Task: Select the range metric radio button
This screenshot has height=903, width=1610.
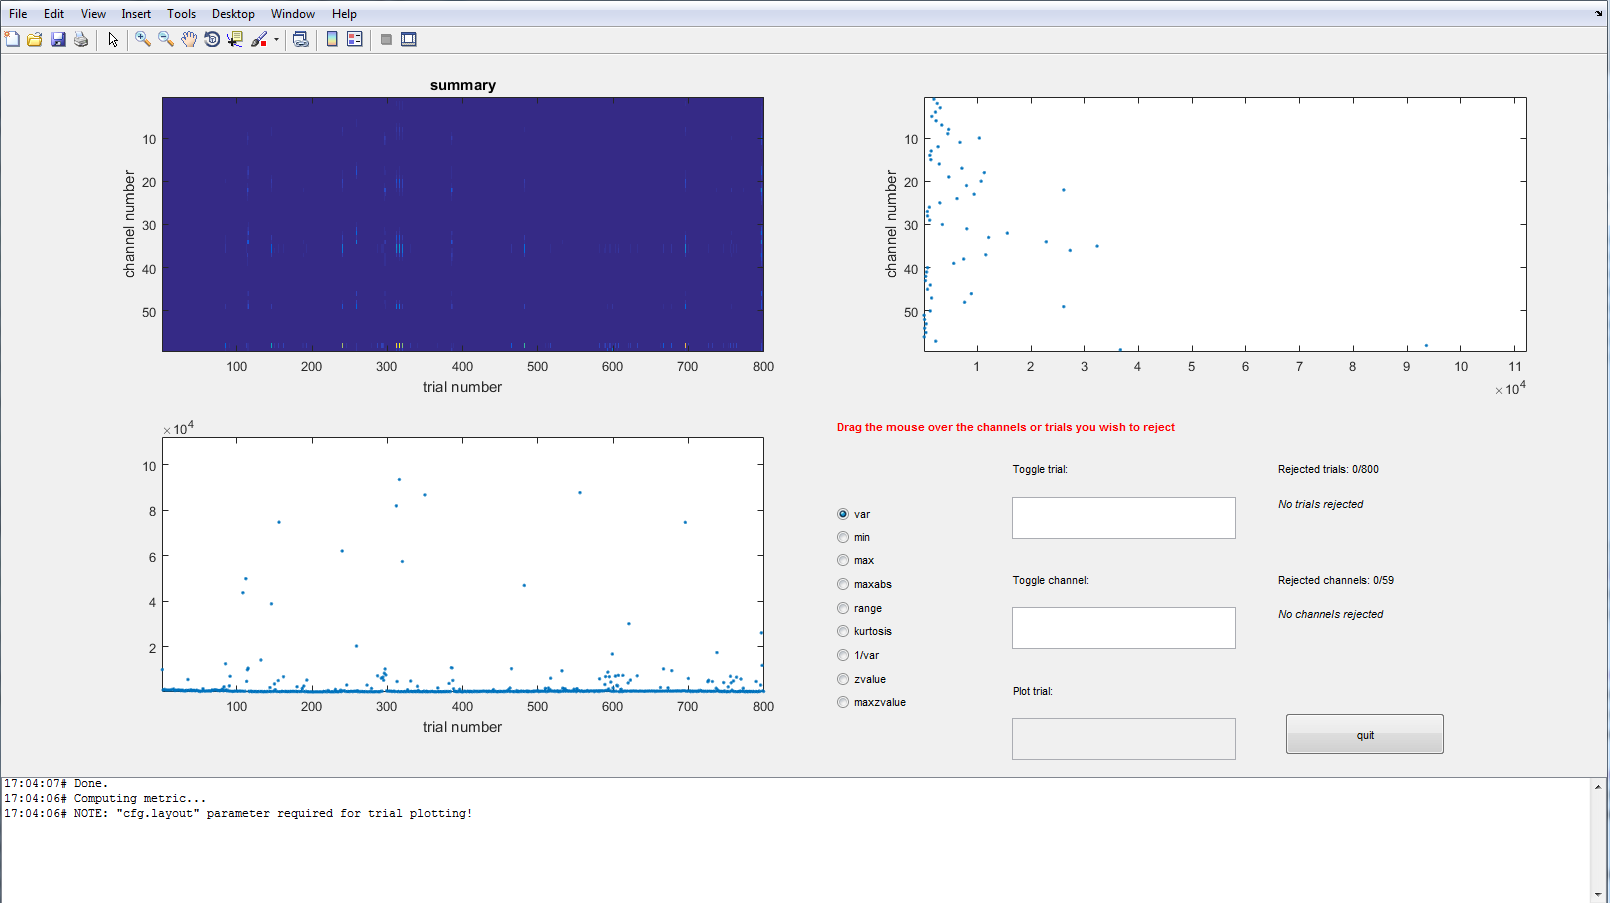Action: pos(843,608)
